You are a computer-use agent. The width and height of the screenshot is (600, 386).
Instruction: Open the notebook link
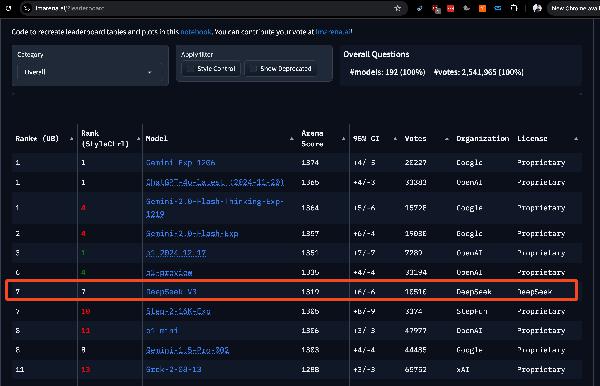click(x=196, y=32)
